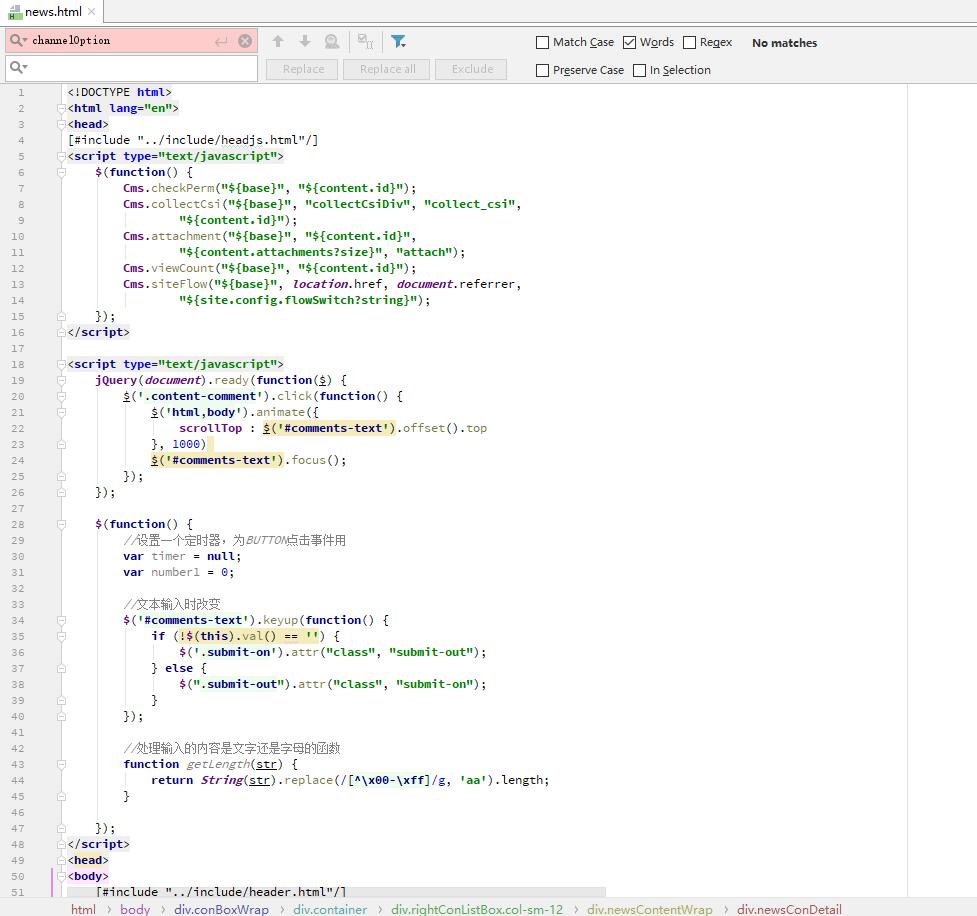This screenshot has width=977, height=916.
Task: Click the Find All usages icon
Action: 332,41
